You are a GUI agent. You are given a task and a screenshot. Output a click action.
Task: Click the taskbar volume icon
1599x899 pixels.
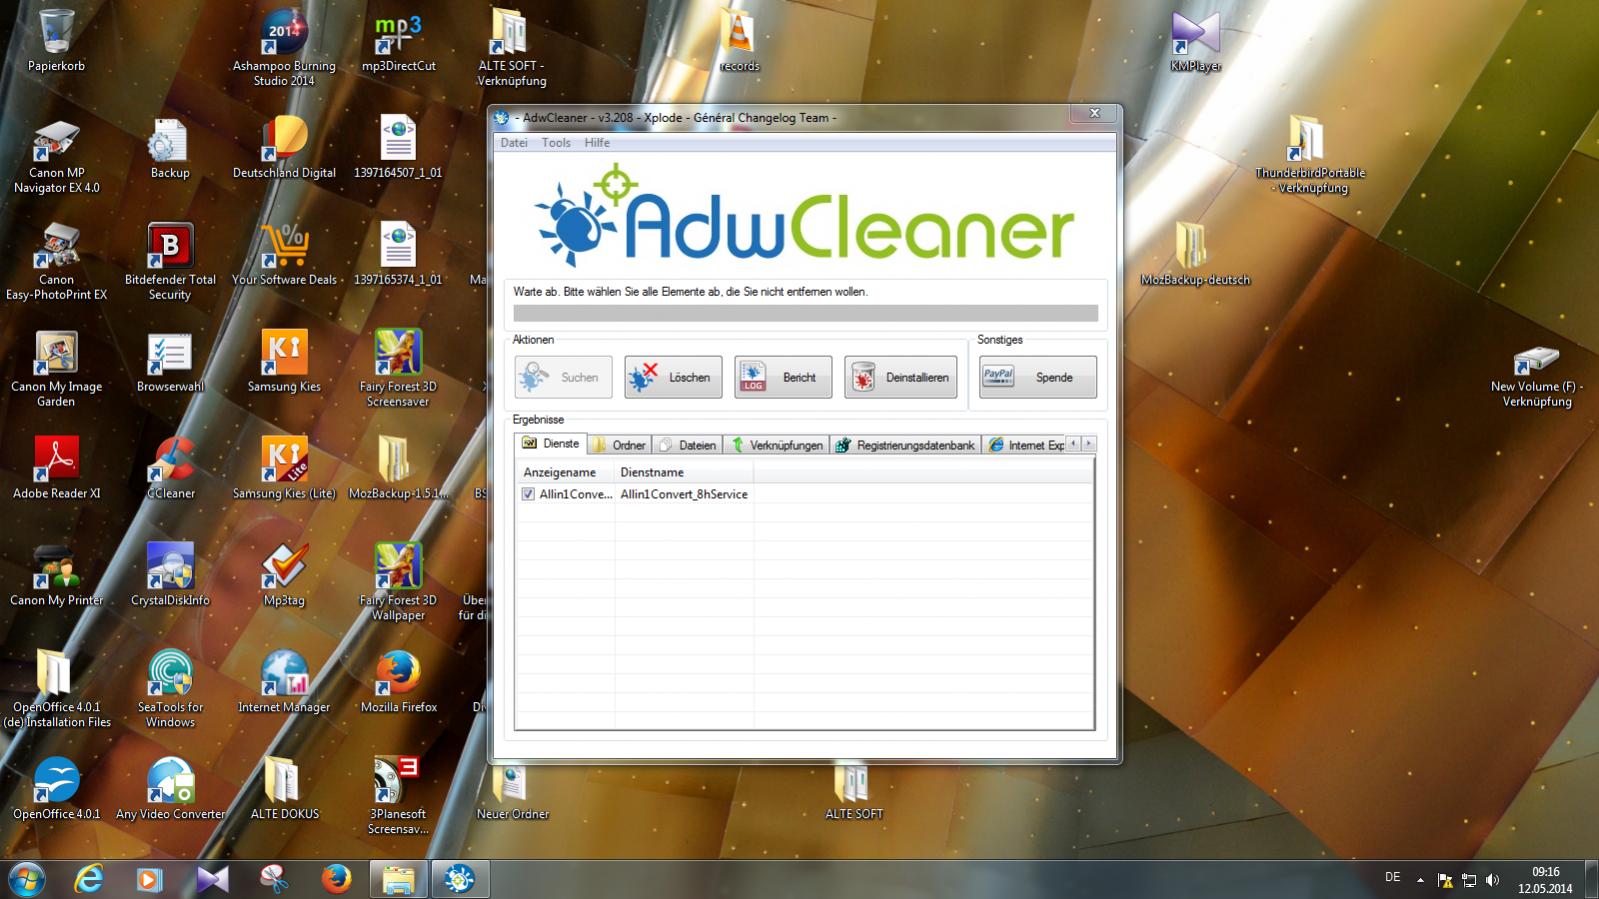1492,880
